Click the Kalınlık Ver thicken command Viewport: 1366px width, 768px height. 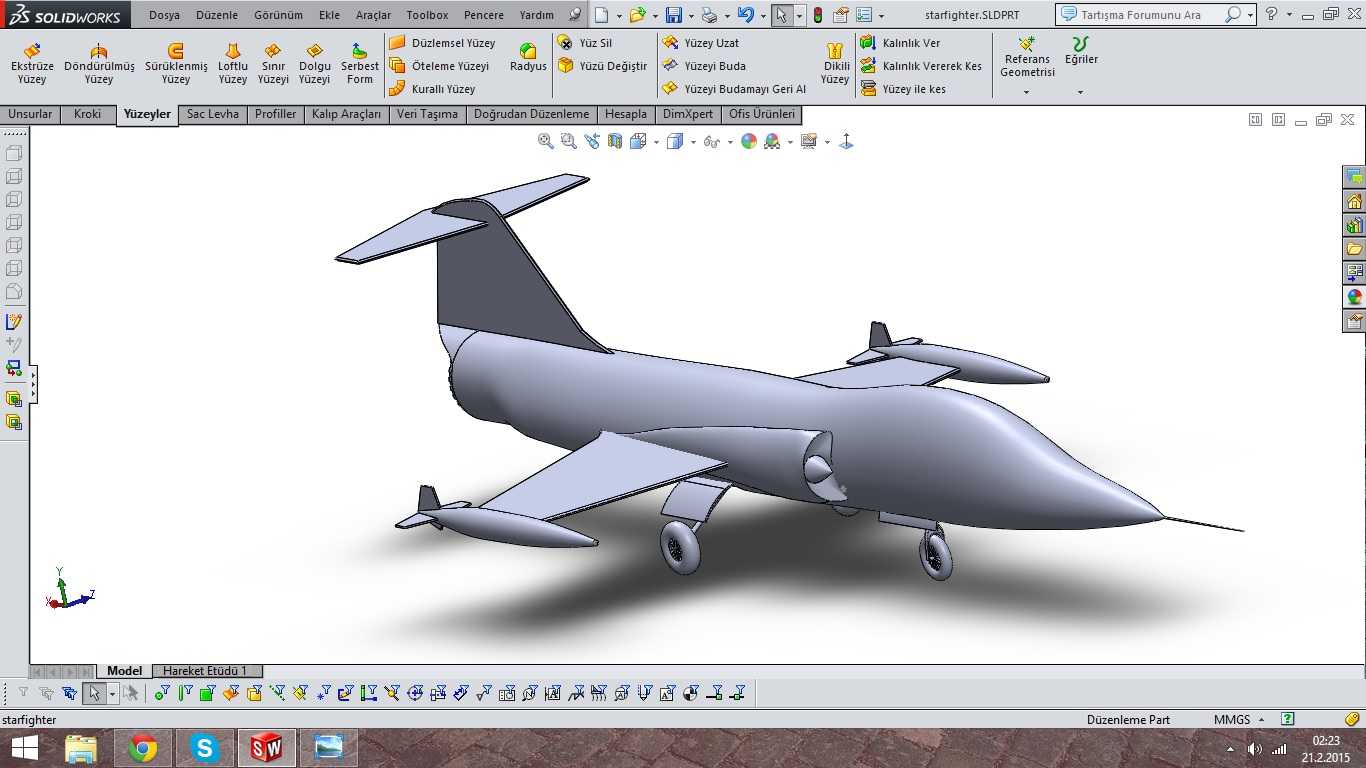coord(900,43)
